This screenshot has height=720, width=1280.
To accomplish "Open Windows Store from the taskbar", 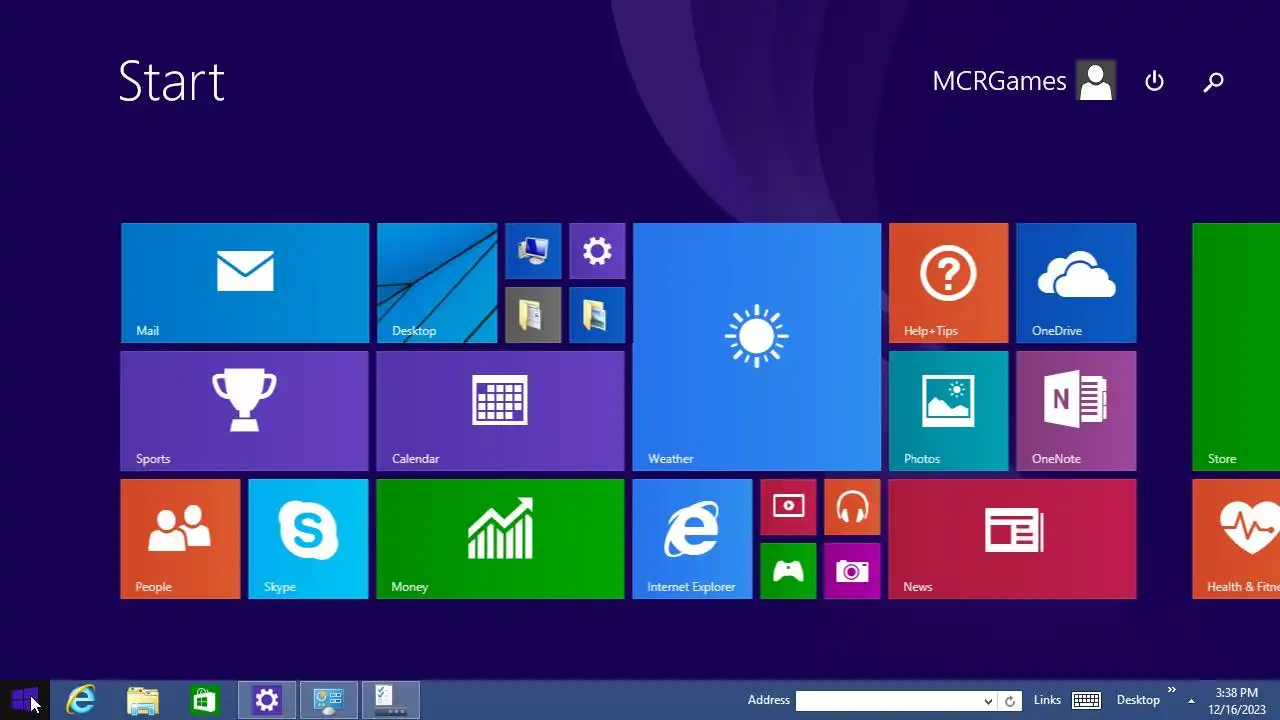I will 204,700.
